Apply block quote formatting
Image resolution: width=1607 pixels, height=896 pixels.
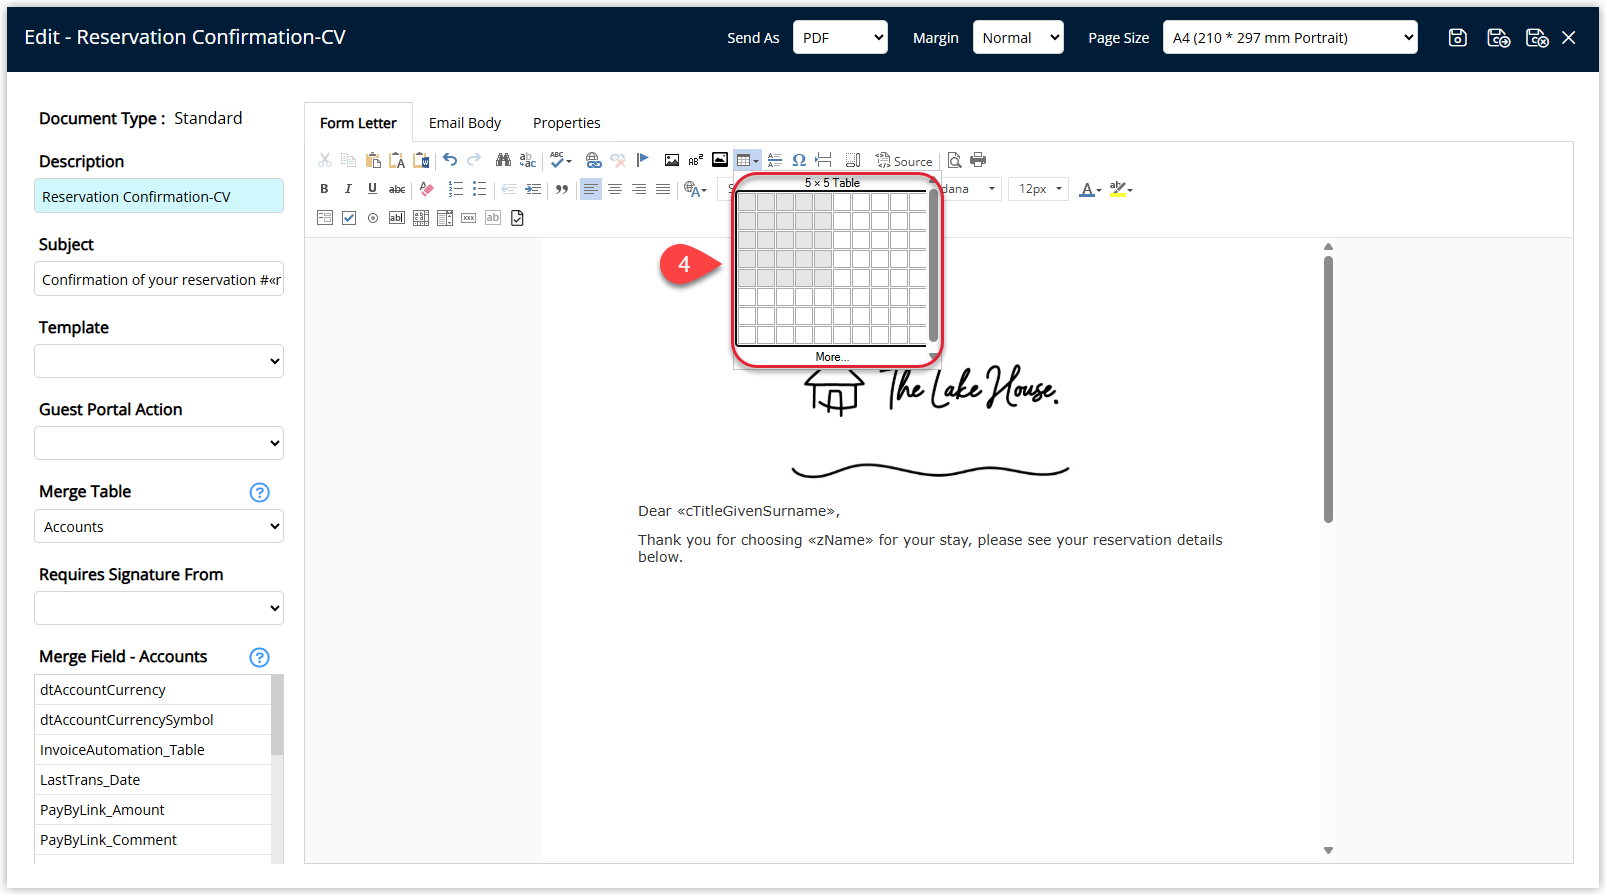562,189
